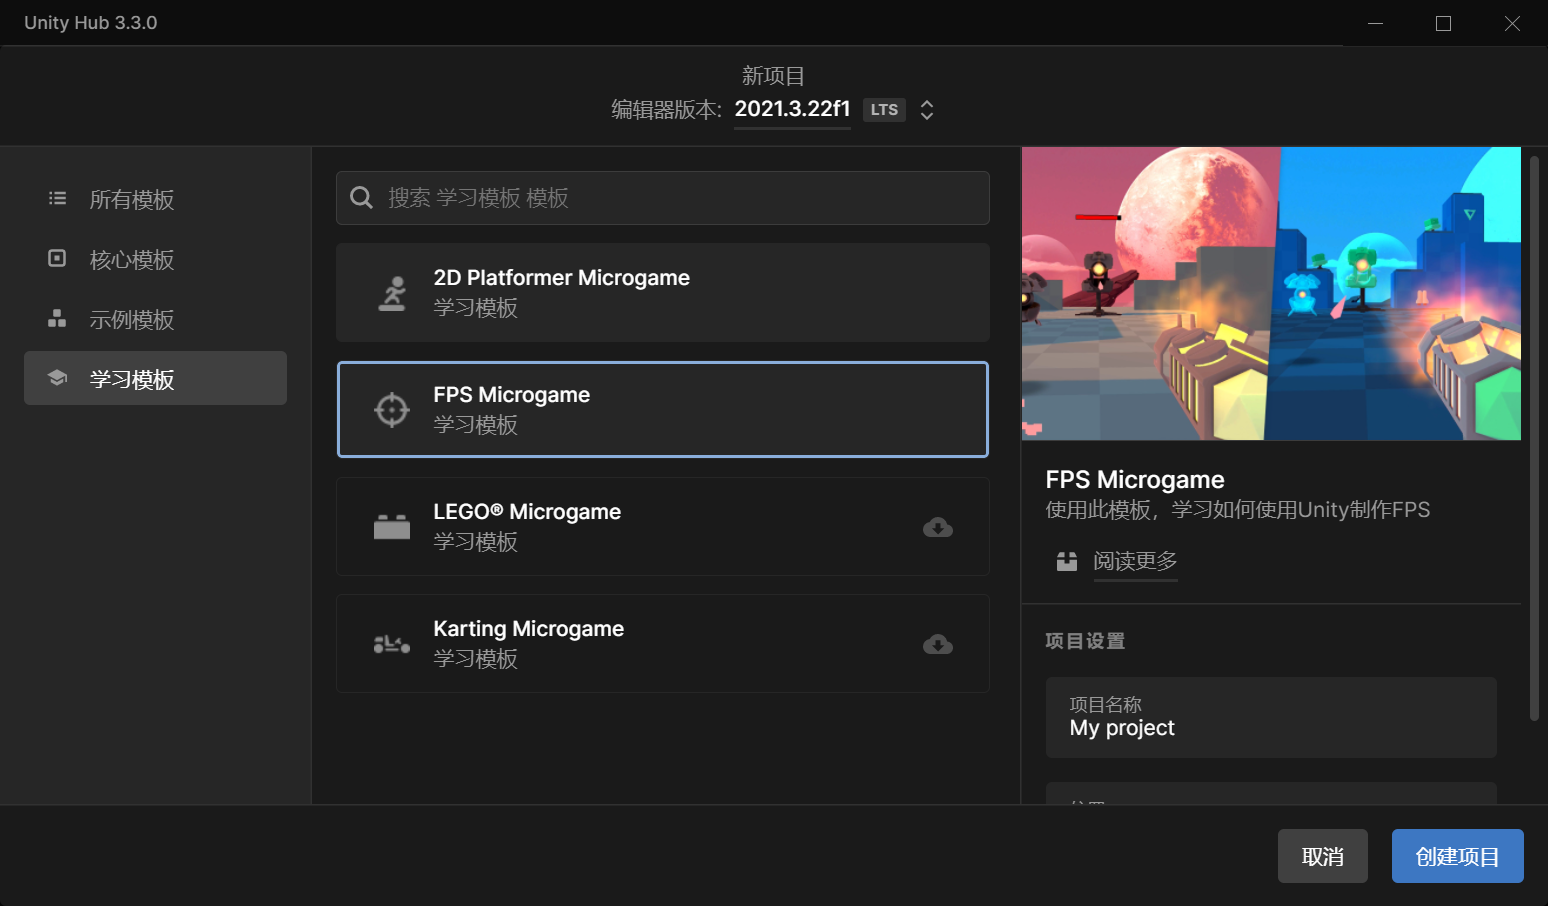Image resolution: width=1548 pixels, height=906 pixels.
Task: Choose the 2D Platformer Microgame template
Action: click(x=663, y=293)
